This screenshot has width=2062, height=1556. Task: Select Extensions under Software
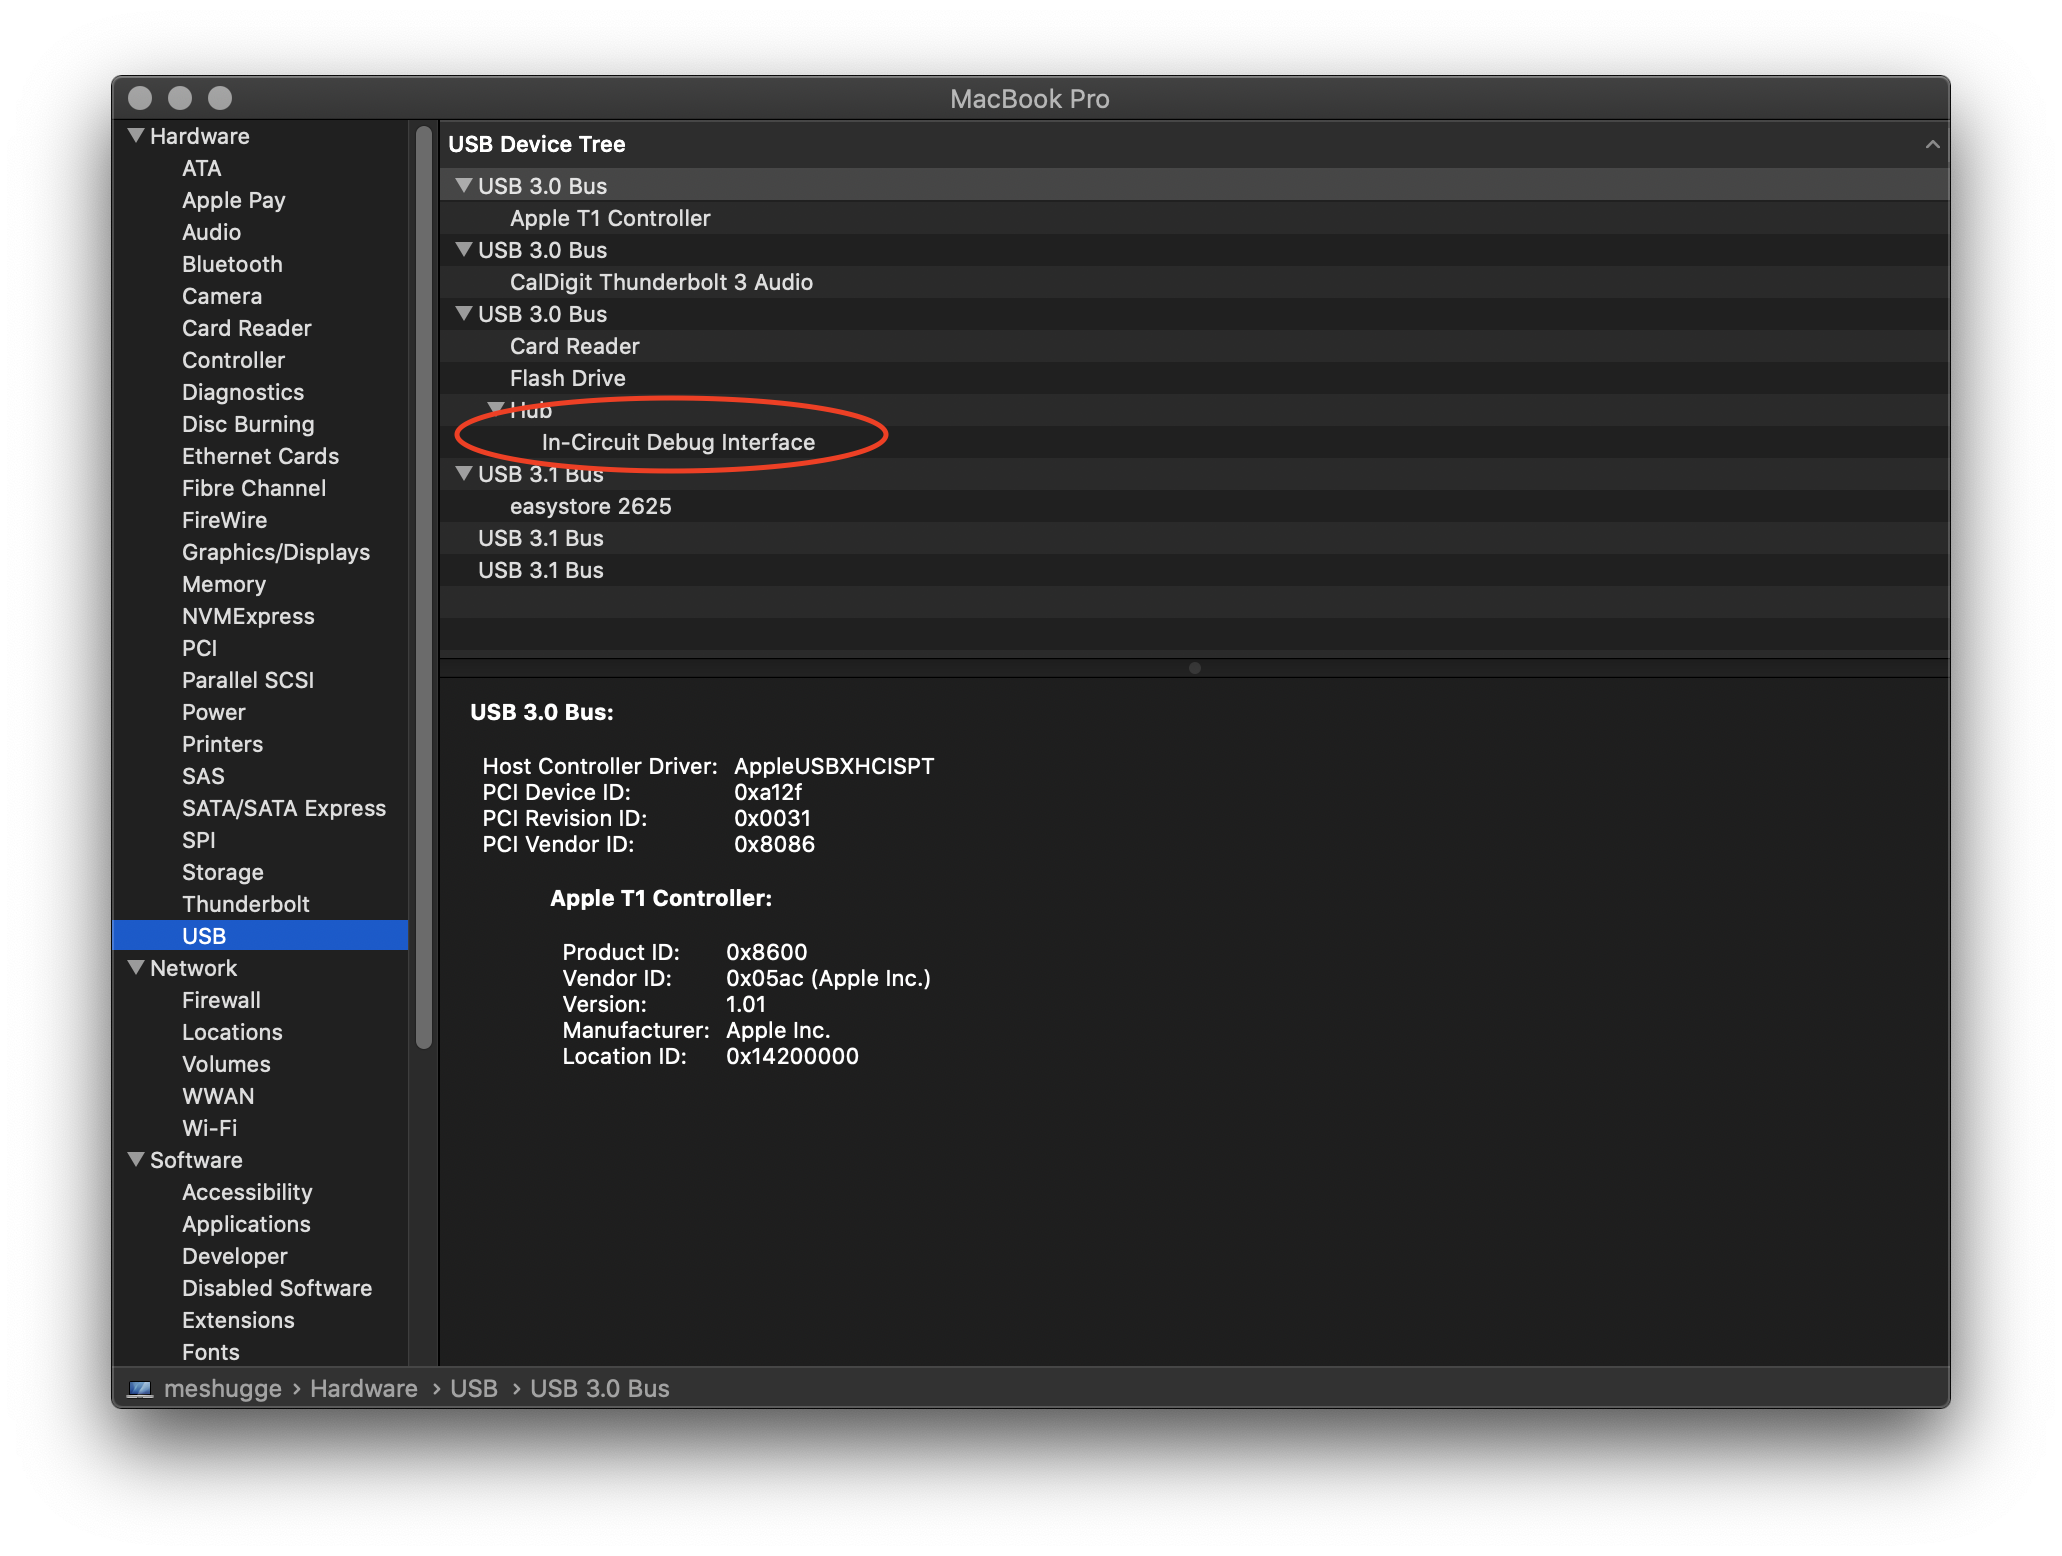click(238, 1320)
